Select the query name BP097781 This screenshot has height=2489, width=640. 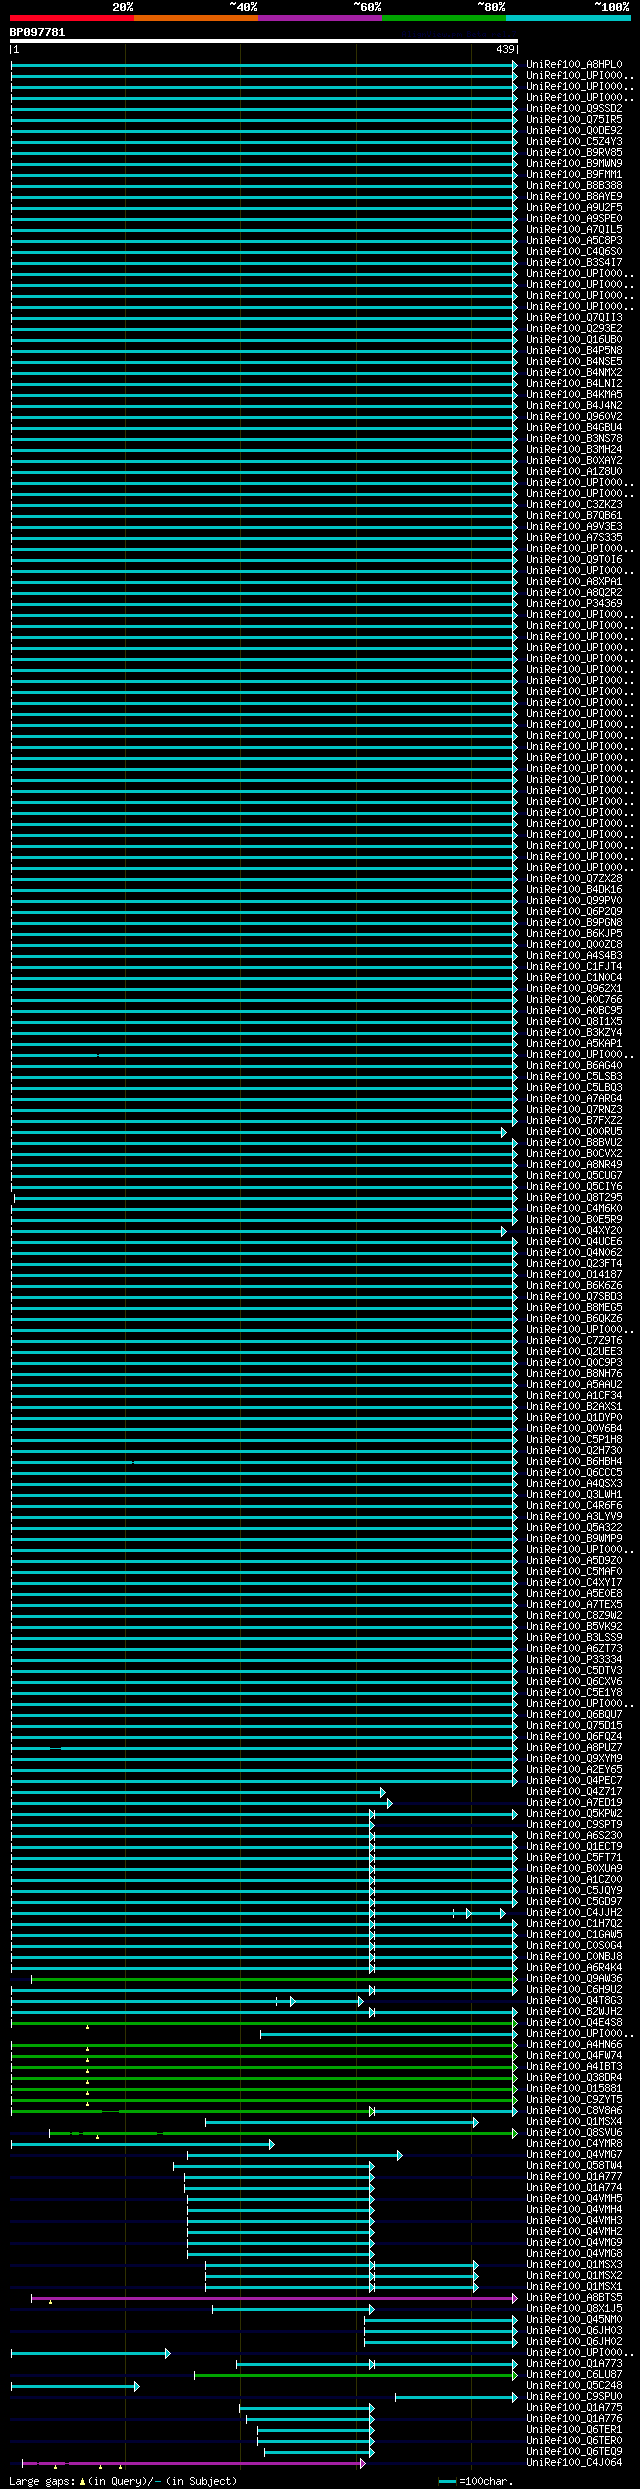[37, 33]
